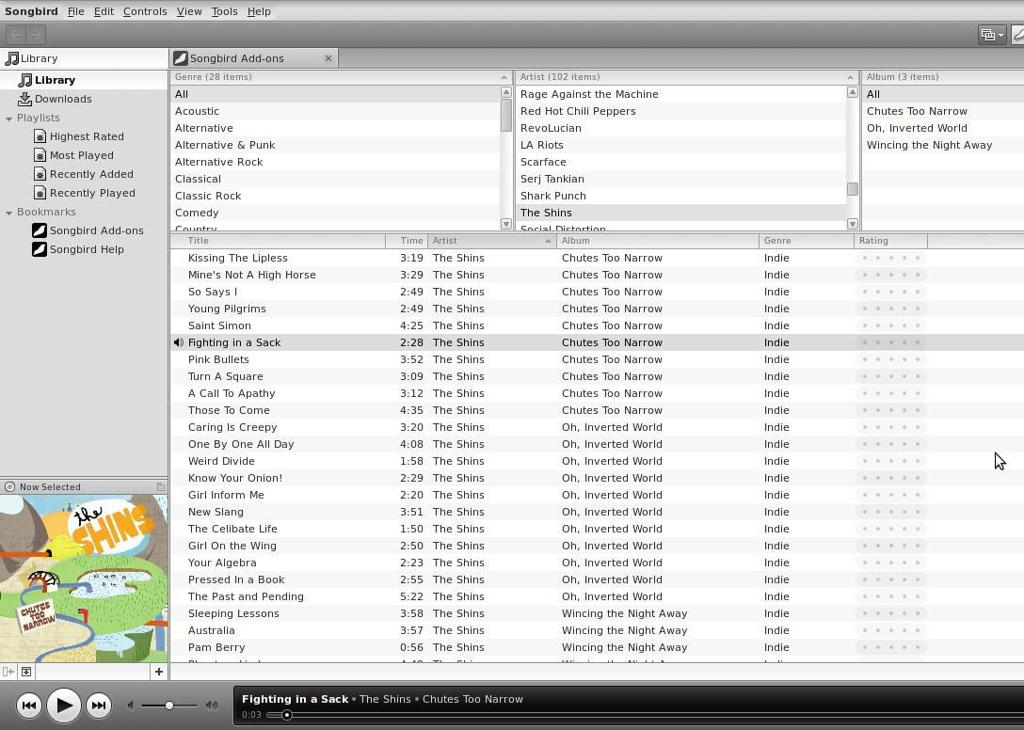Click the Genre filter pane header
This screenshot has height=730, width=1024.
(341, 77)
